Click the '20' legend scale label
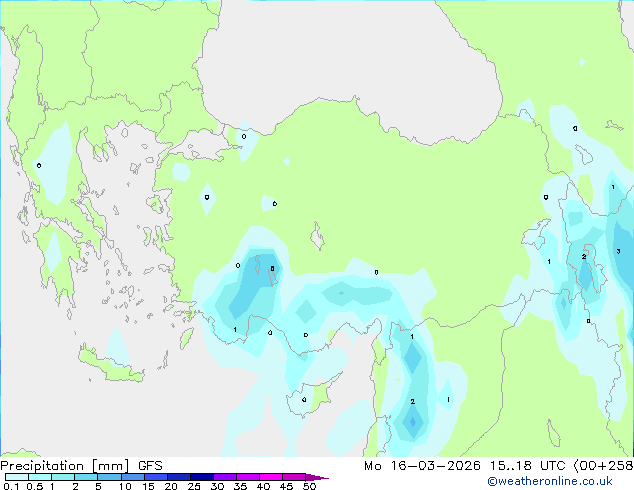The image size is (634, 490). tap(171, 486)
